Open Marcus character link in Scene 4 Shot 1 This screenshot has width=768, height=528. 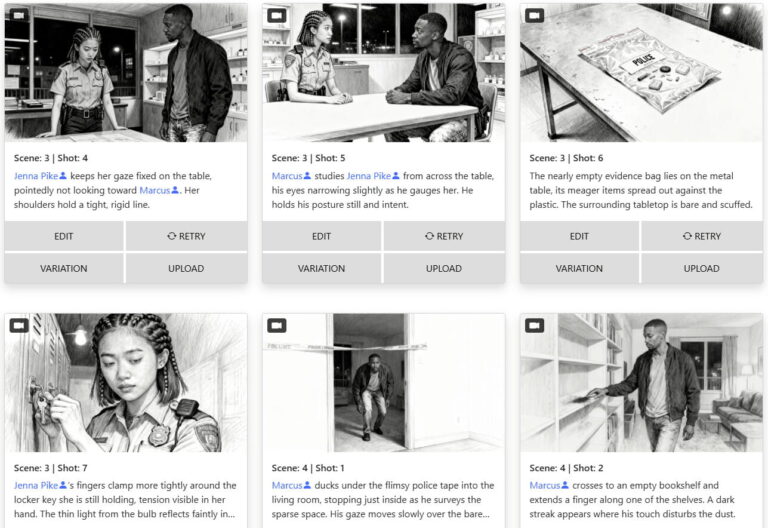tap(290, 486)
